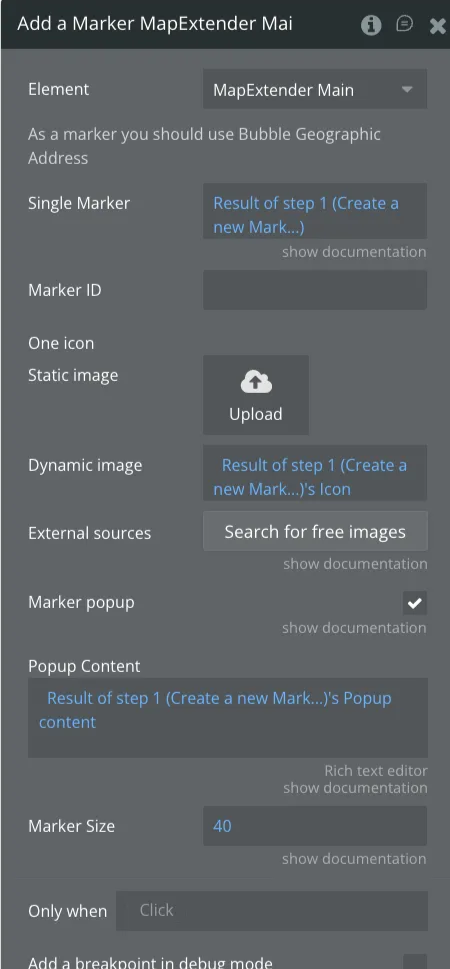This screenshot has height=969, width=450.
Task: Click the Search for free images button
Action: click(315, 531)
